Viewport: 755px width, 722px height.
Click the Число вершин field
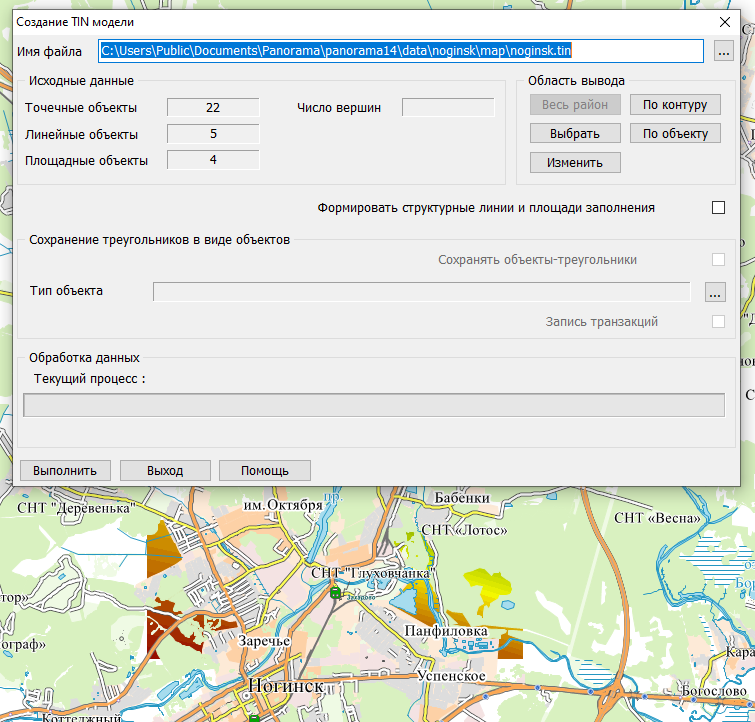[448, 108]
